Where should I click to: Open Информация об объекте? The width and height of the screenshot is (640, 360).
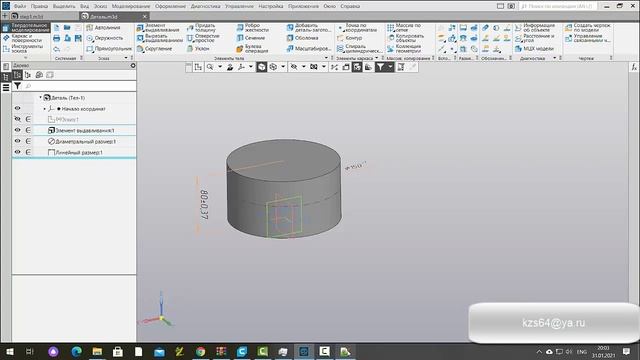(535, 27)
